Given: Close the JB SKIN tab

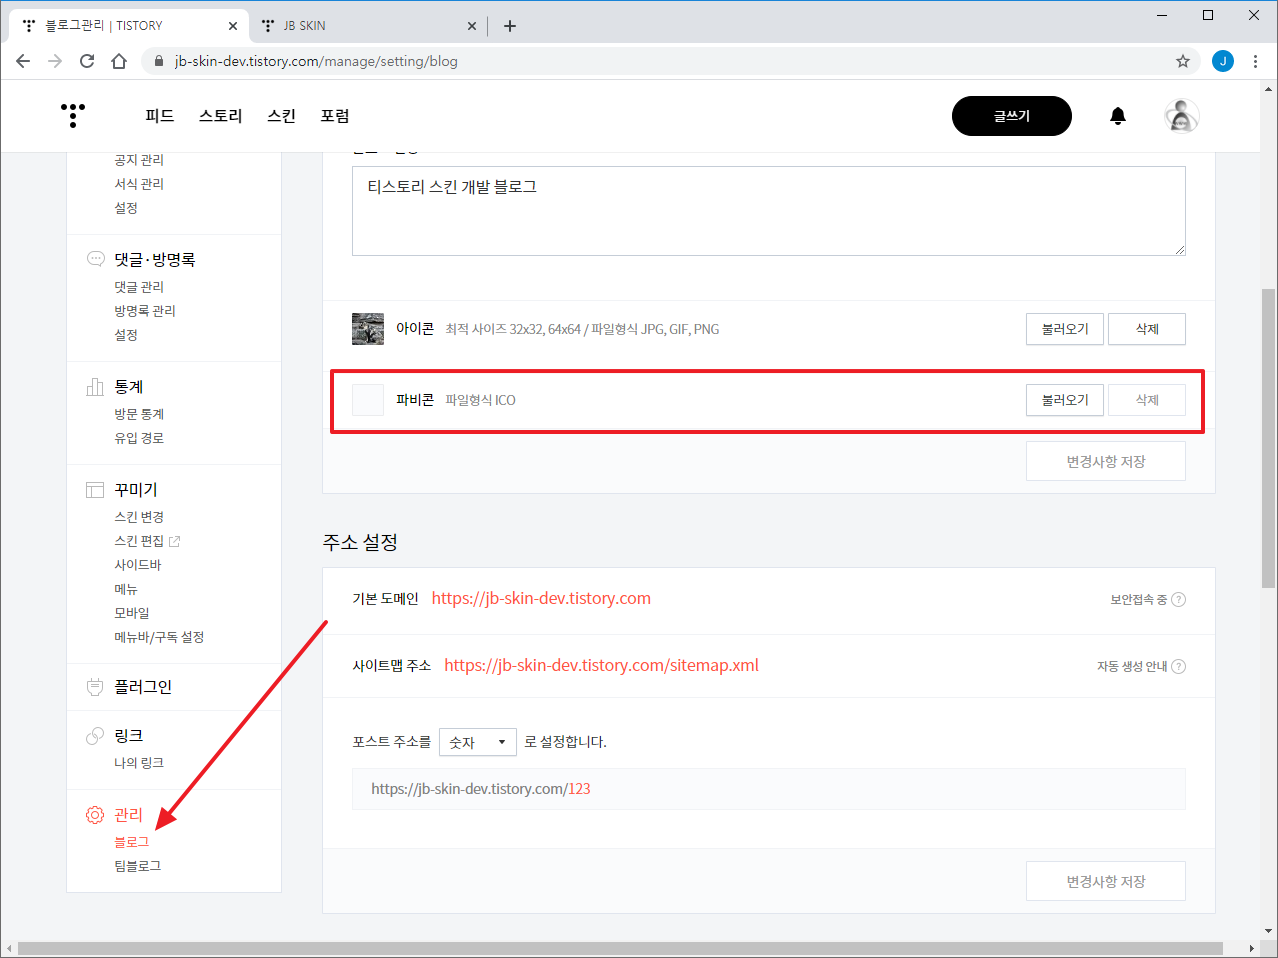Looking at the screenshot, I should 472,26.
